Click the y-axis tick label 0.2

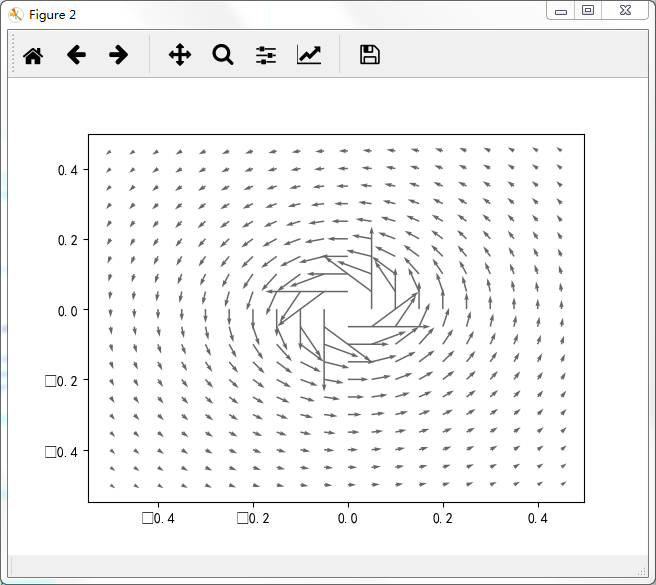pos(68,240)
